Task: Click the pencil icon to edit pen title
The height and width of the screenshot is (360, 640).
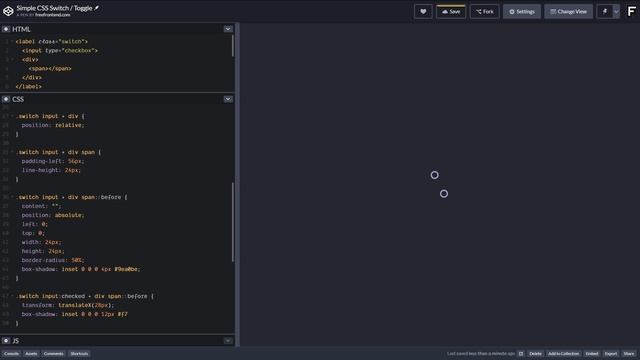Action: tap(97, 8)
